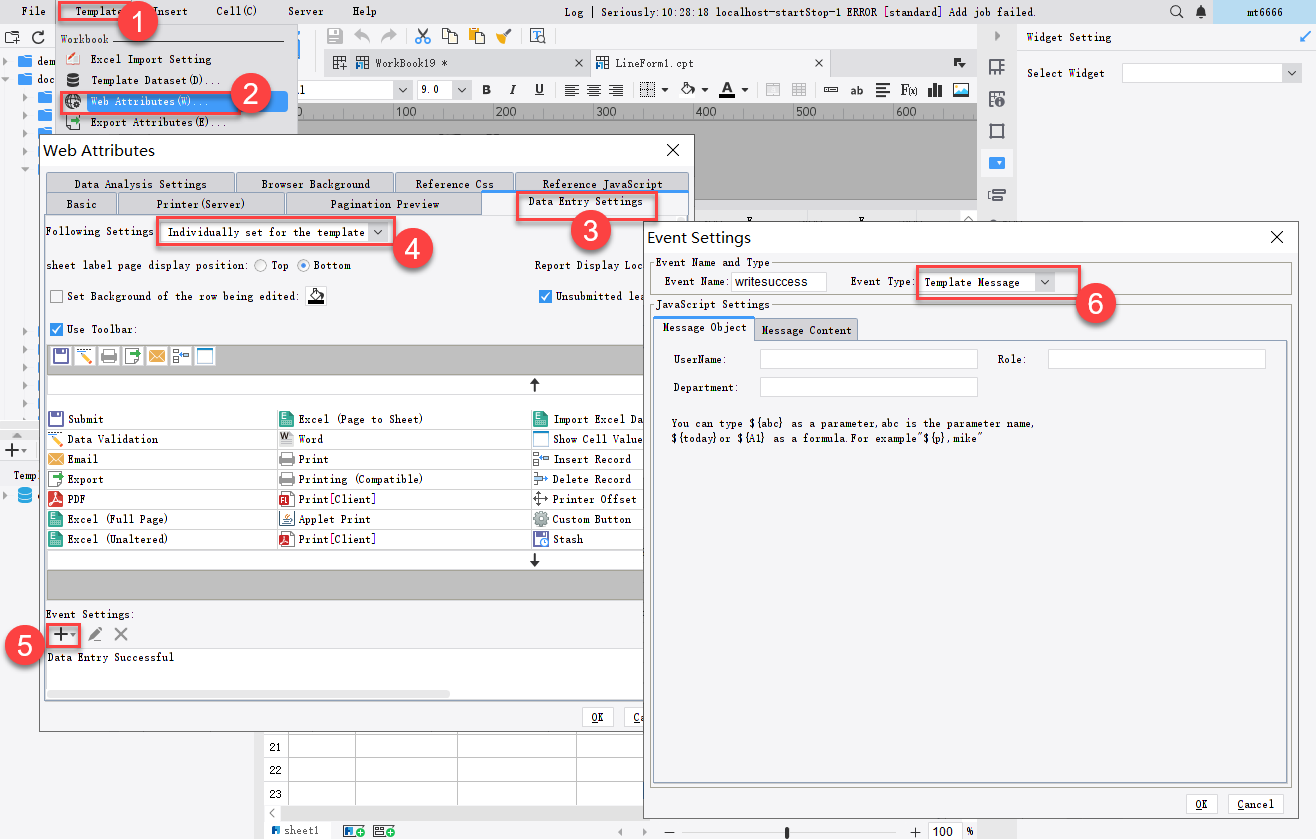Switch to the Browser Background tab
This screenshot has width=1316, height=839.
315,184
